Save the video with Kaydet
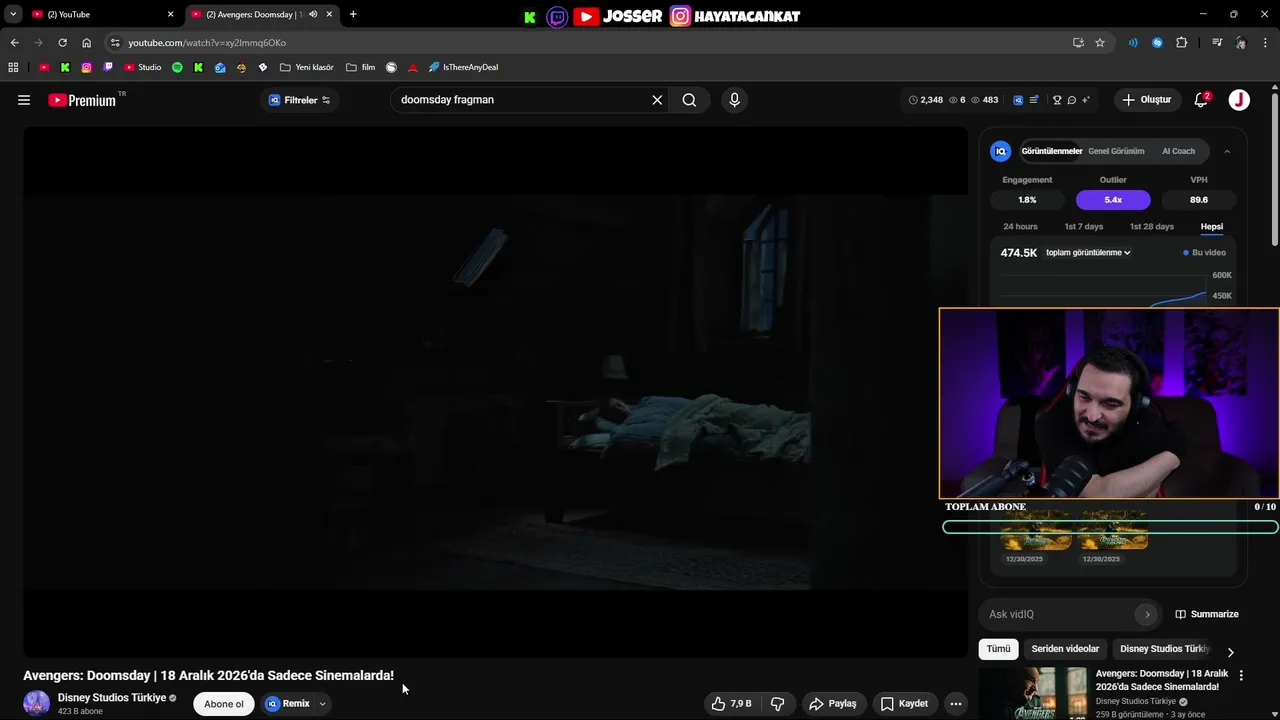The width and height of the screenshot is (1280, 720). coord(904,704)
